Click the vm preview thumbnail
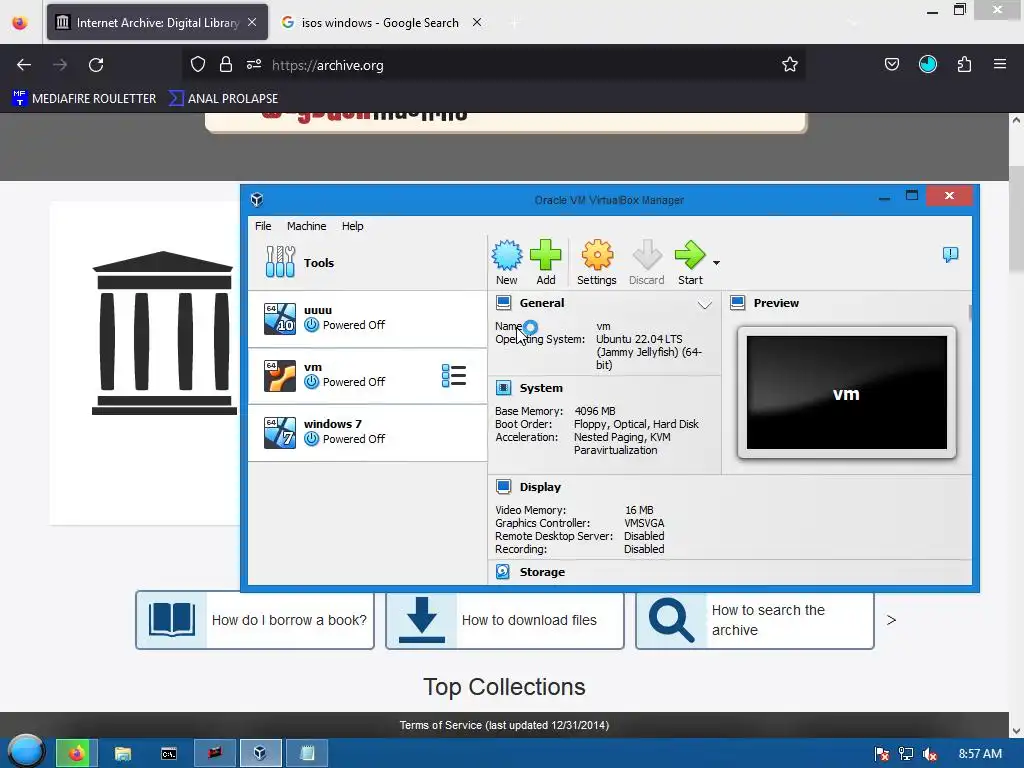This screenshot has width=1024, height=768. [846, 392]
